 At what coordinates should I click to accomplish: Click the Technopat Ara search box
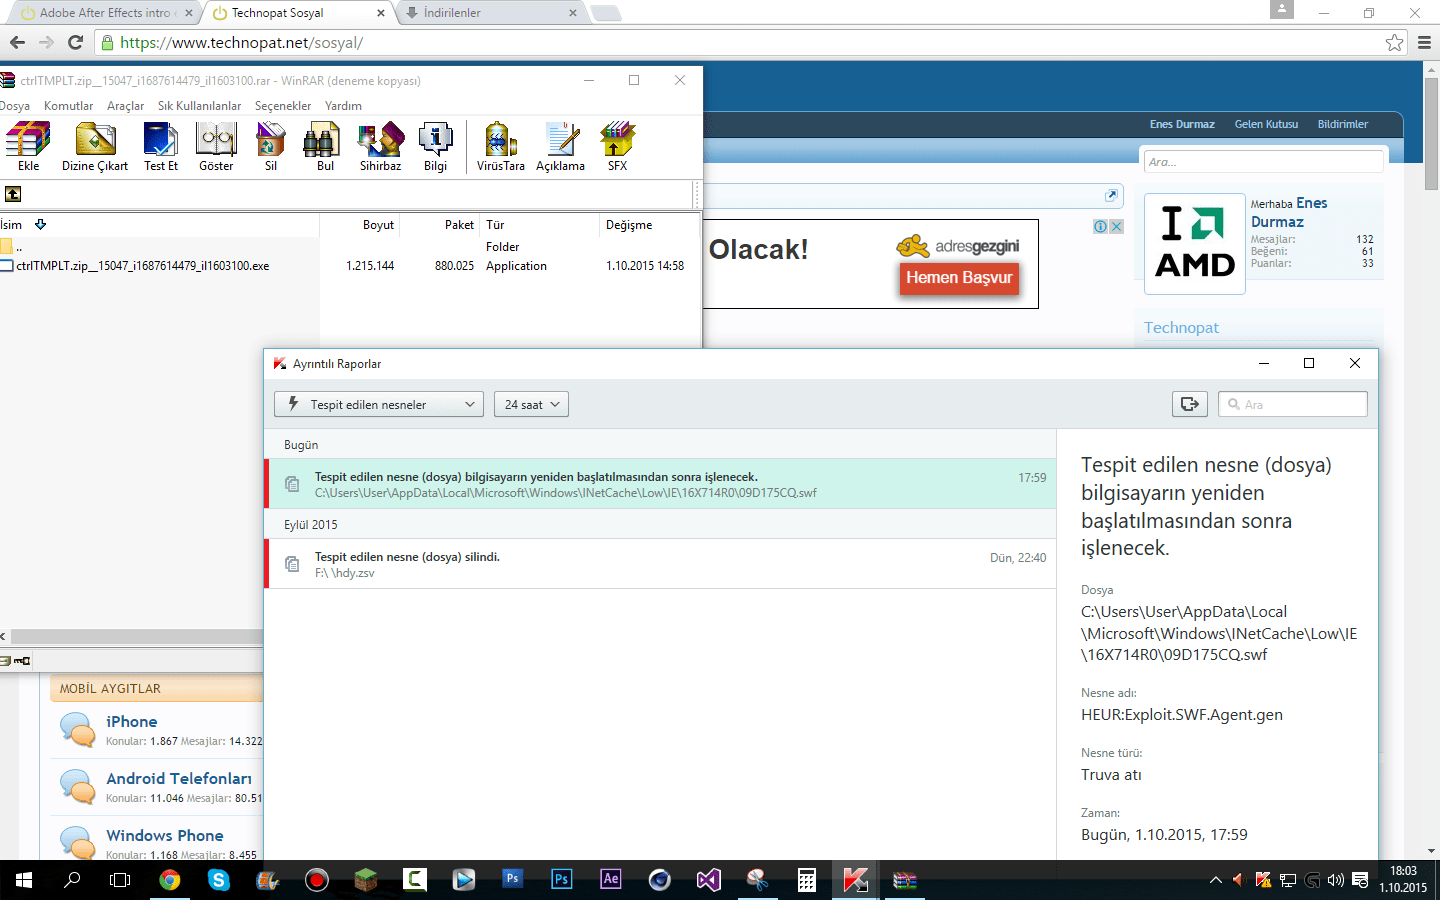click(x=1264, y=161)
